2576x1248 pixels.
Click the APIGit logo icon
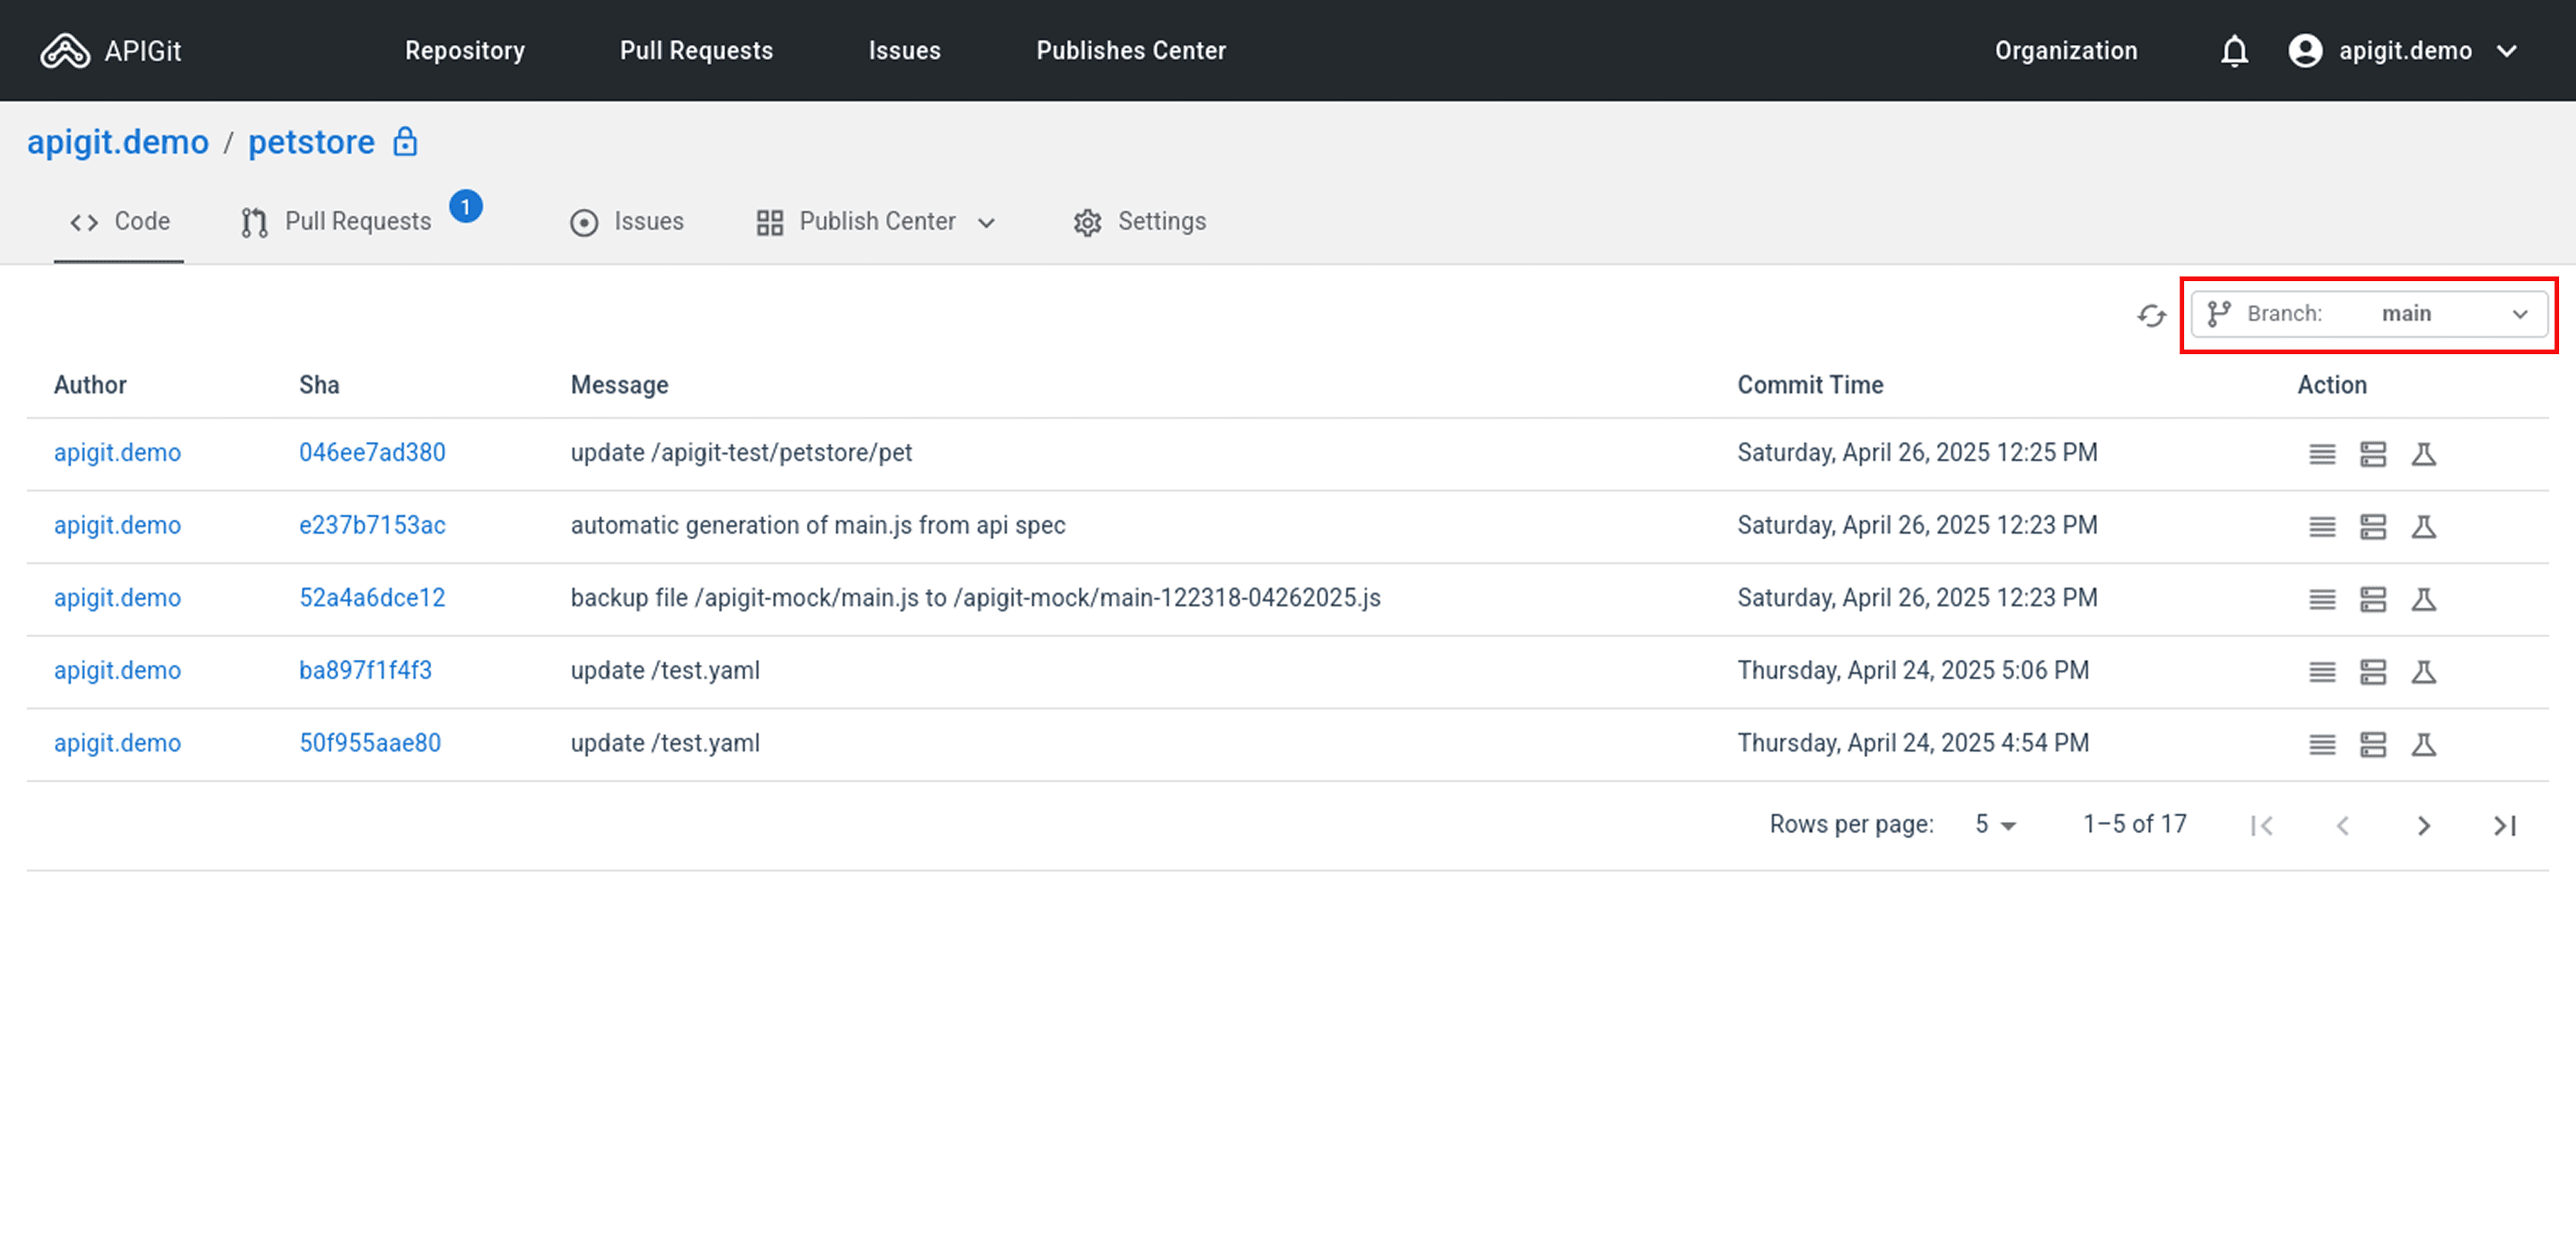[65, 51]
